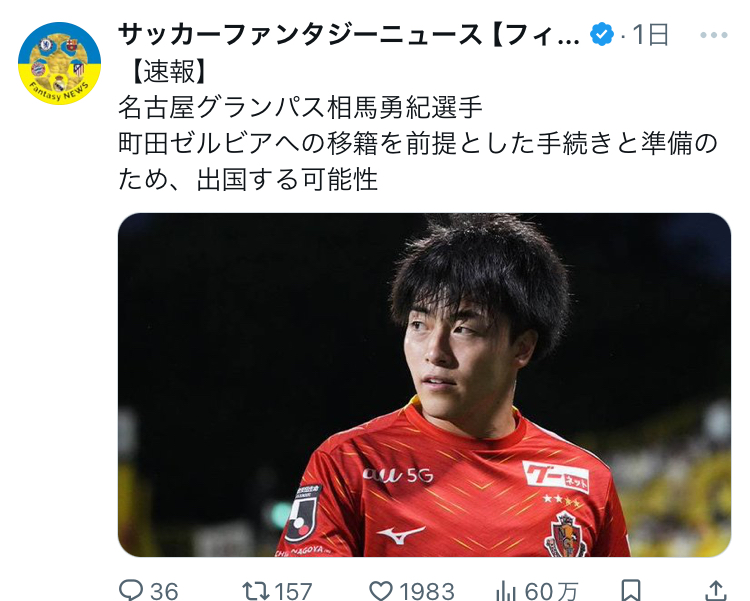Click the 1983 likes count
Screen dimensions: 750x601
point(427,591)
